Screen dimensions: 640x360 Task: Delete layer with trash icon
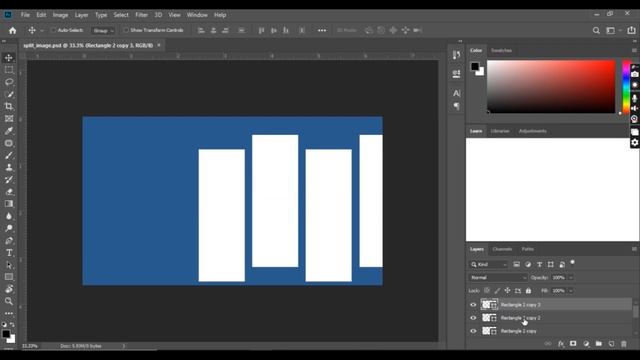coord(624,344)
